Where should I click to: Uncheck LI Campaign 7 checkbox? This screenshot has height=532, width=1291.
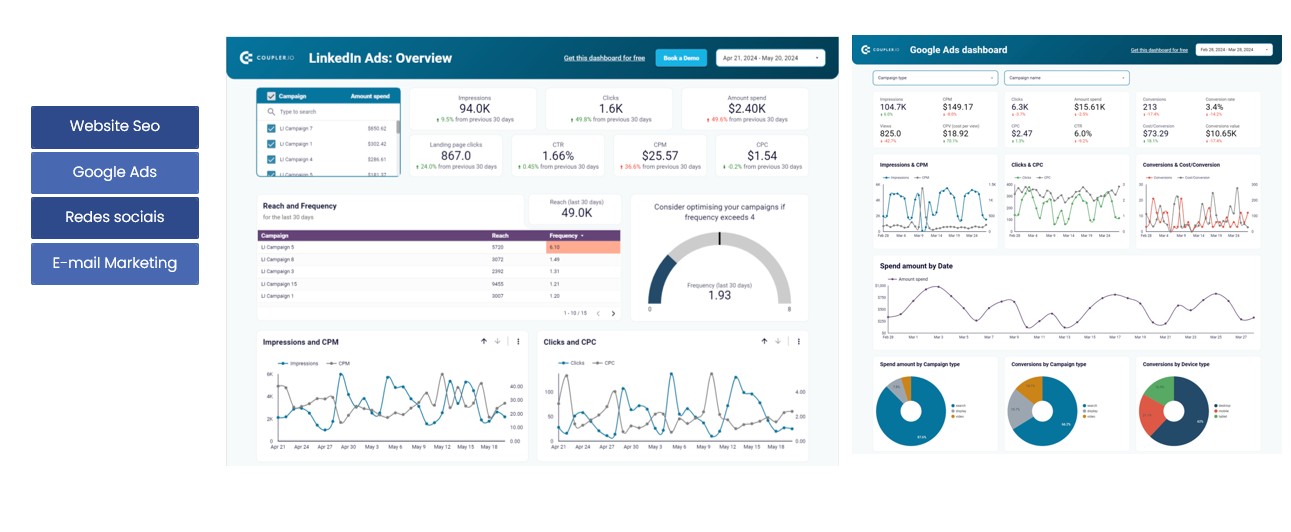(271, 128)
